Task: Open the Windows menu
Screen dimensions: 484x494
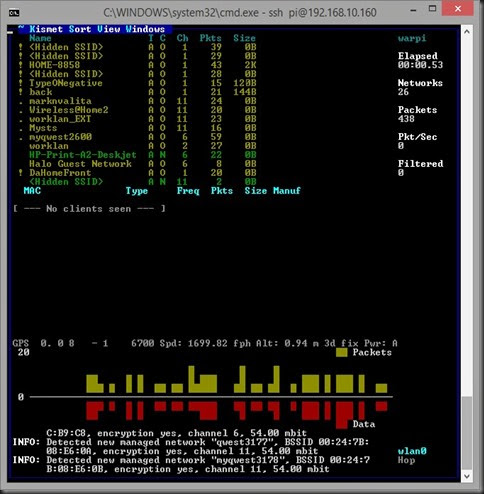Action: coord(145,29)
